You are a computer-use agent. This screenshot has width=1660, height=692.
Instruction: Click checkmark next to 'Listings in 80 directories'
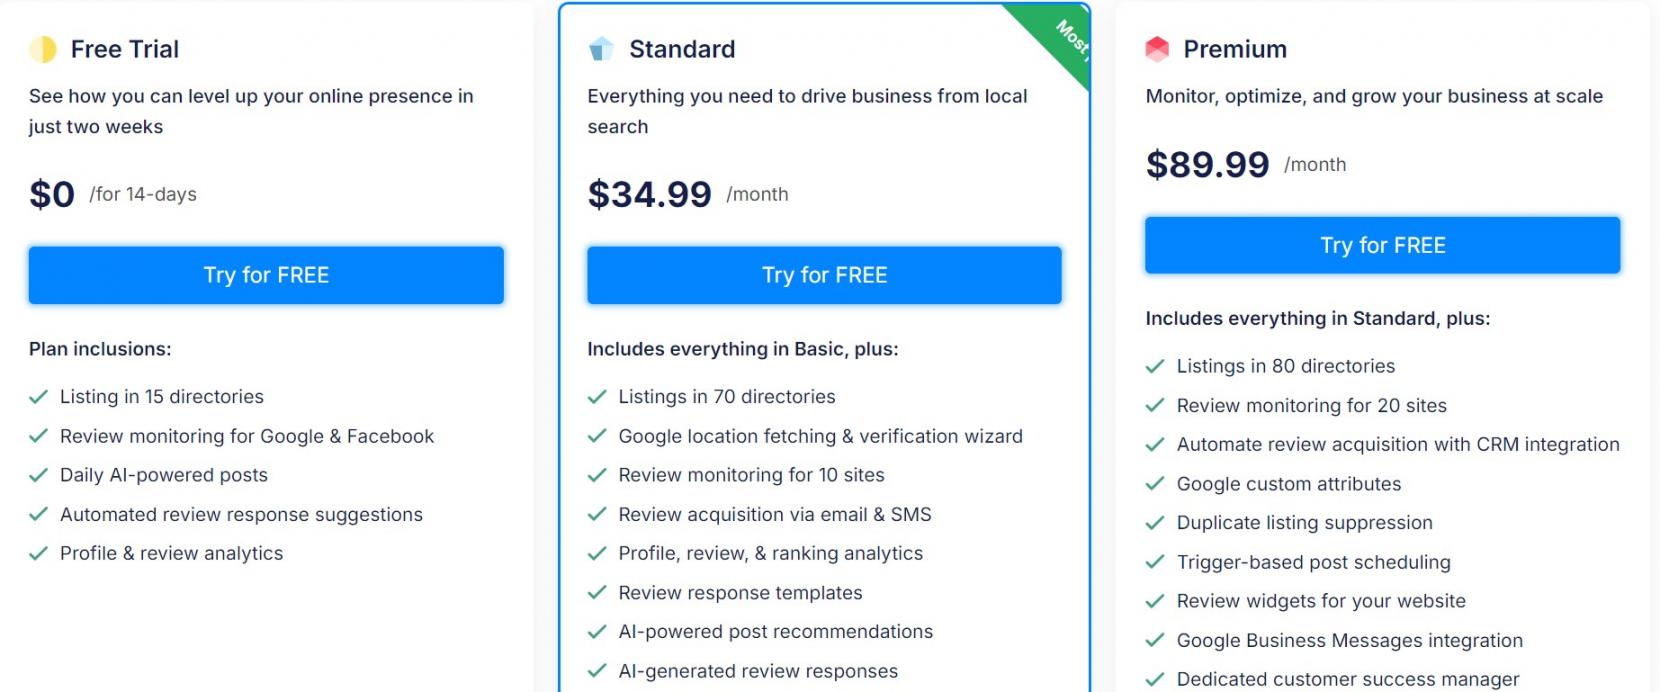click(1155, 366)
